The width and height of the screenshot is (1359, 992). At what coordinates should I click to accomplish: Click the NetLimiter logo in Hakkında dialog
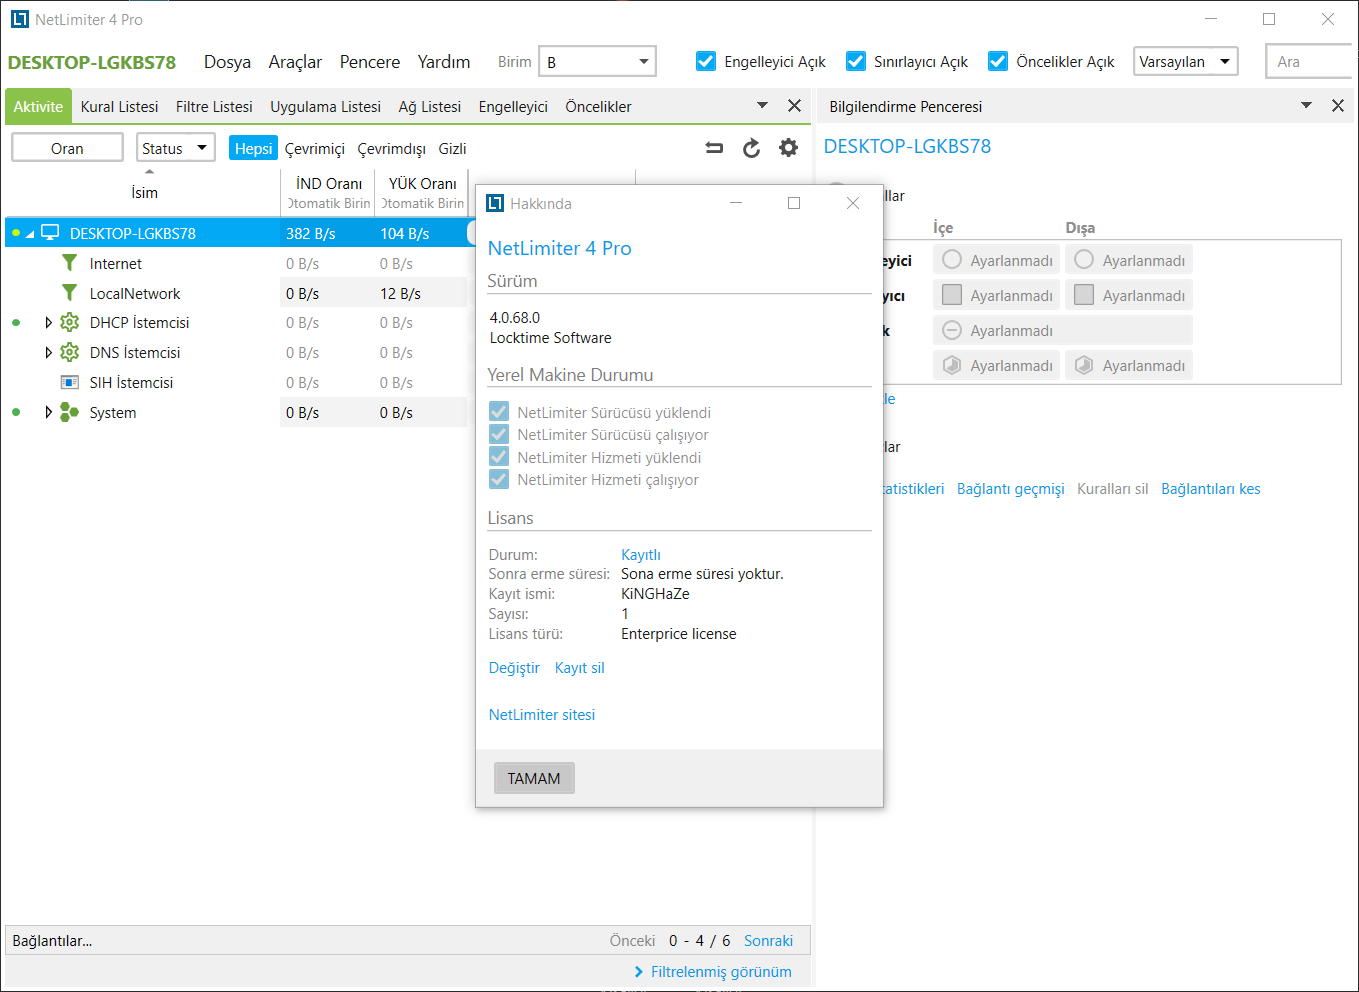coord(494,203)
